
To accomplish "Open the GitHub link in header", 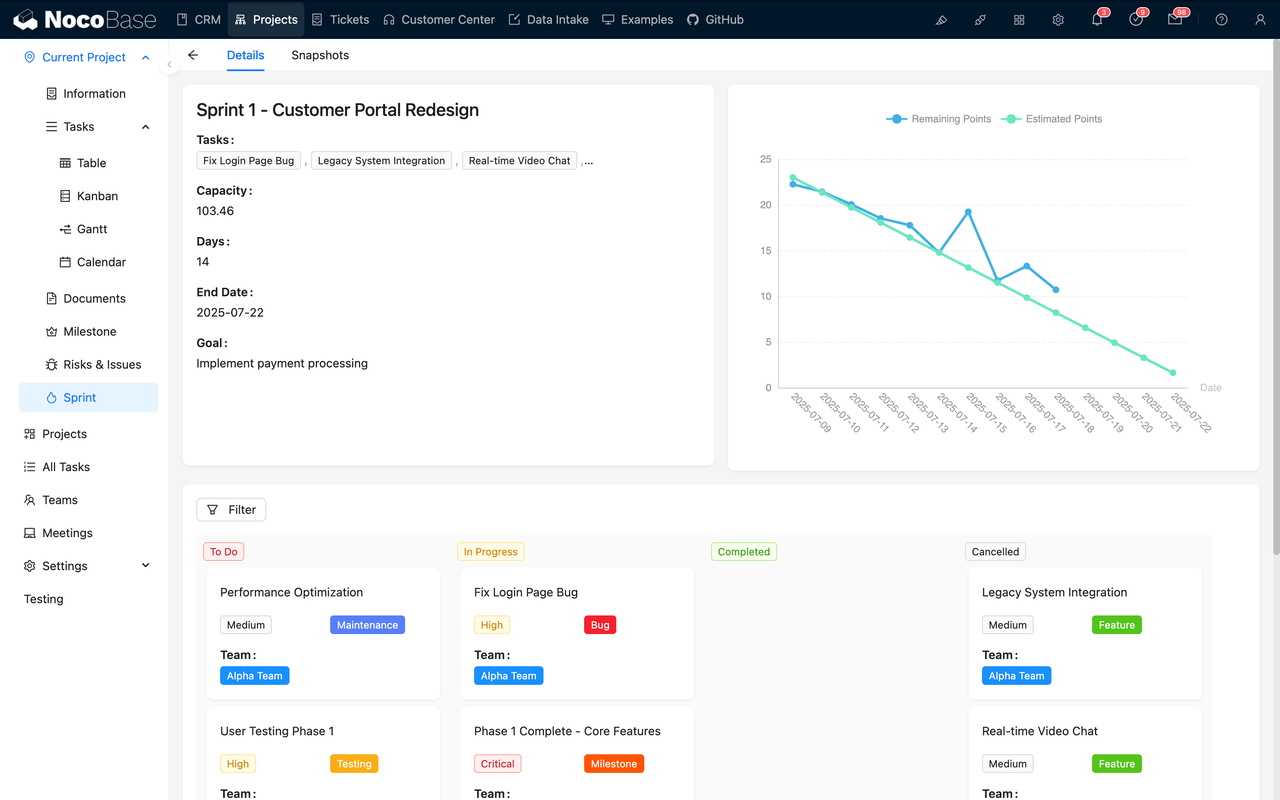I will point(716,19).
